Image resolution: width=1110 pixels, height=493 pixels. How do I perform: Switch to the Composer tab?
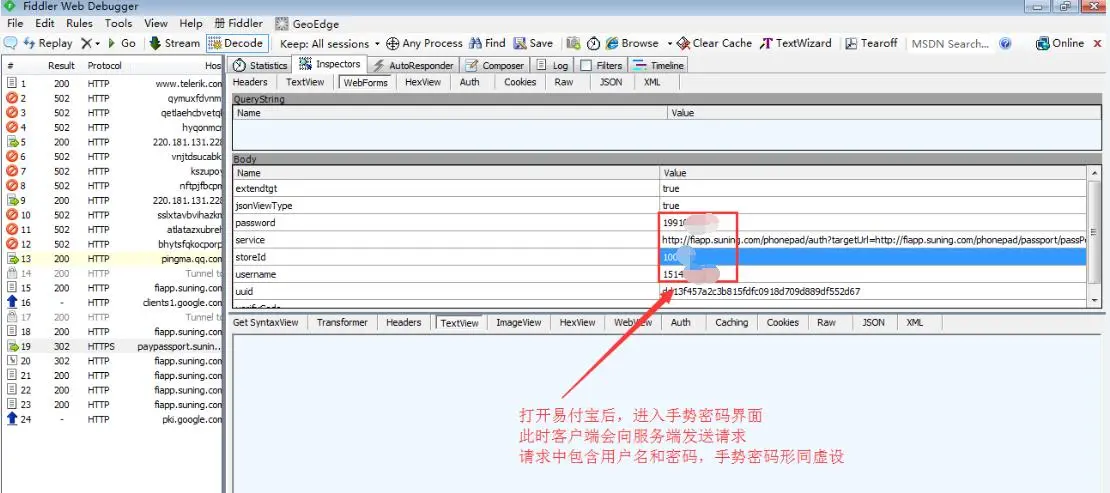[x=495, y=65]
